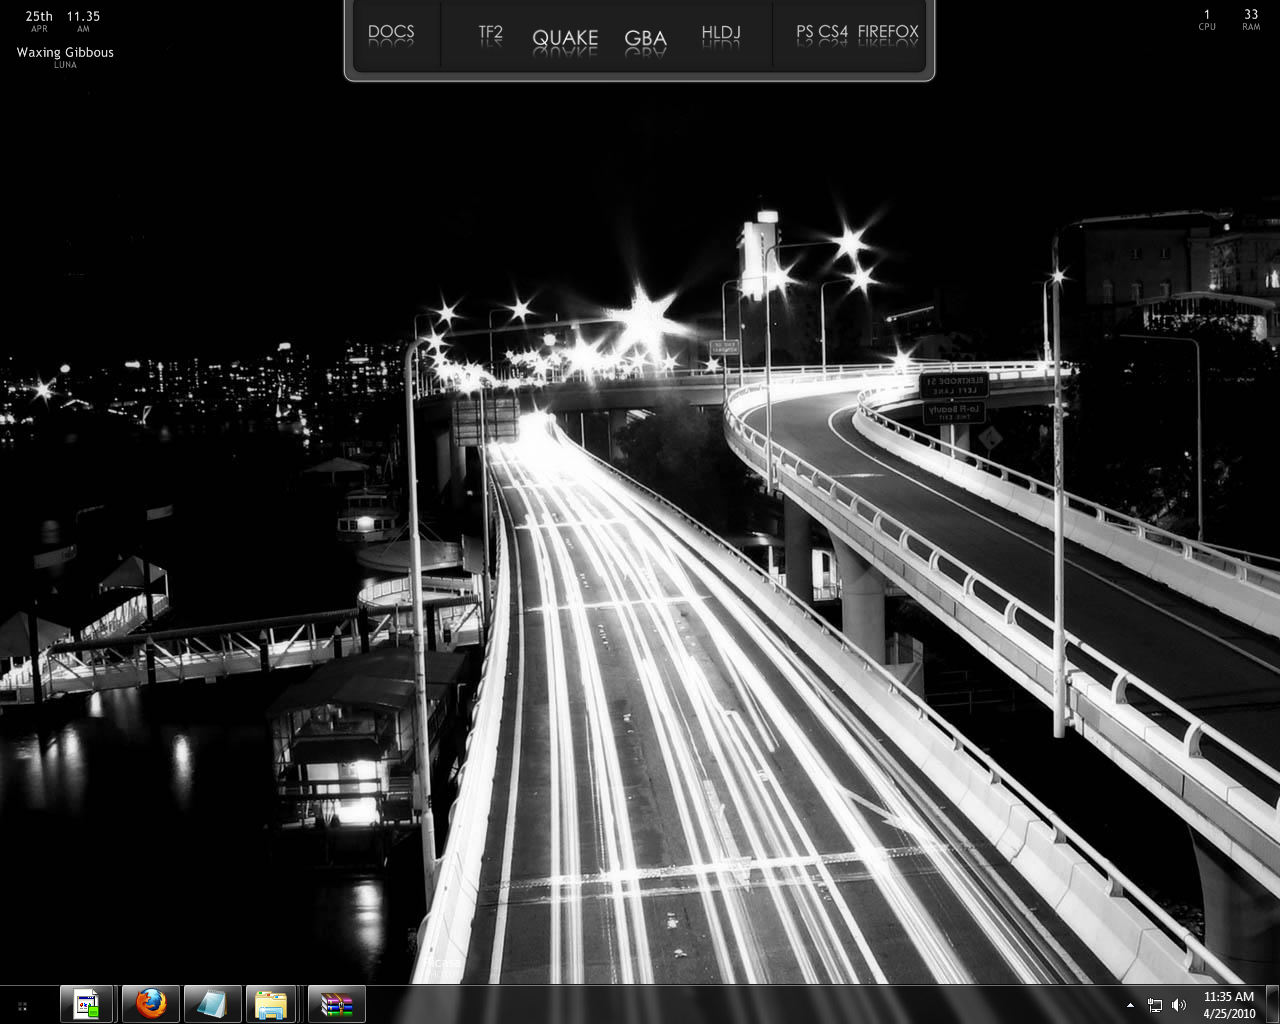Open the network status tray icon
This screenshot has height=1024, width=1280.
click(x=1155, y=1005)
